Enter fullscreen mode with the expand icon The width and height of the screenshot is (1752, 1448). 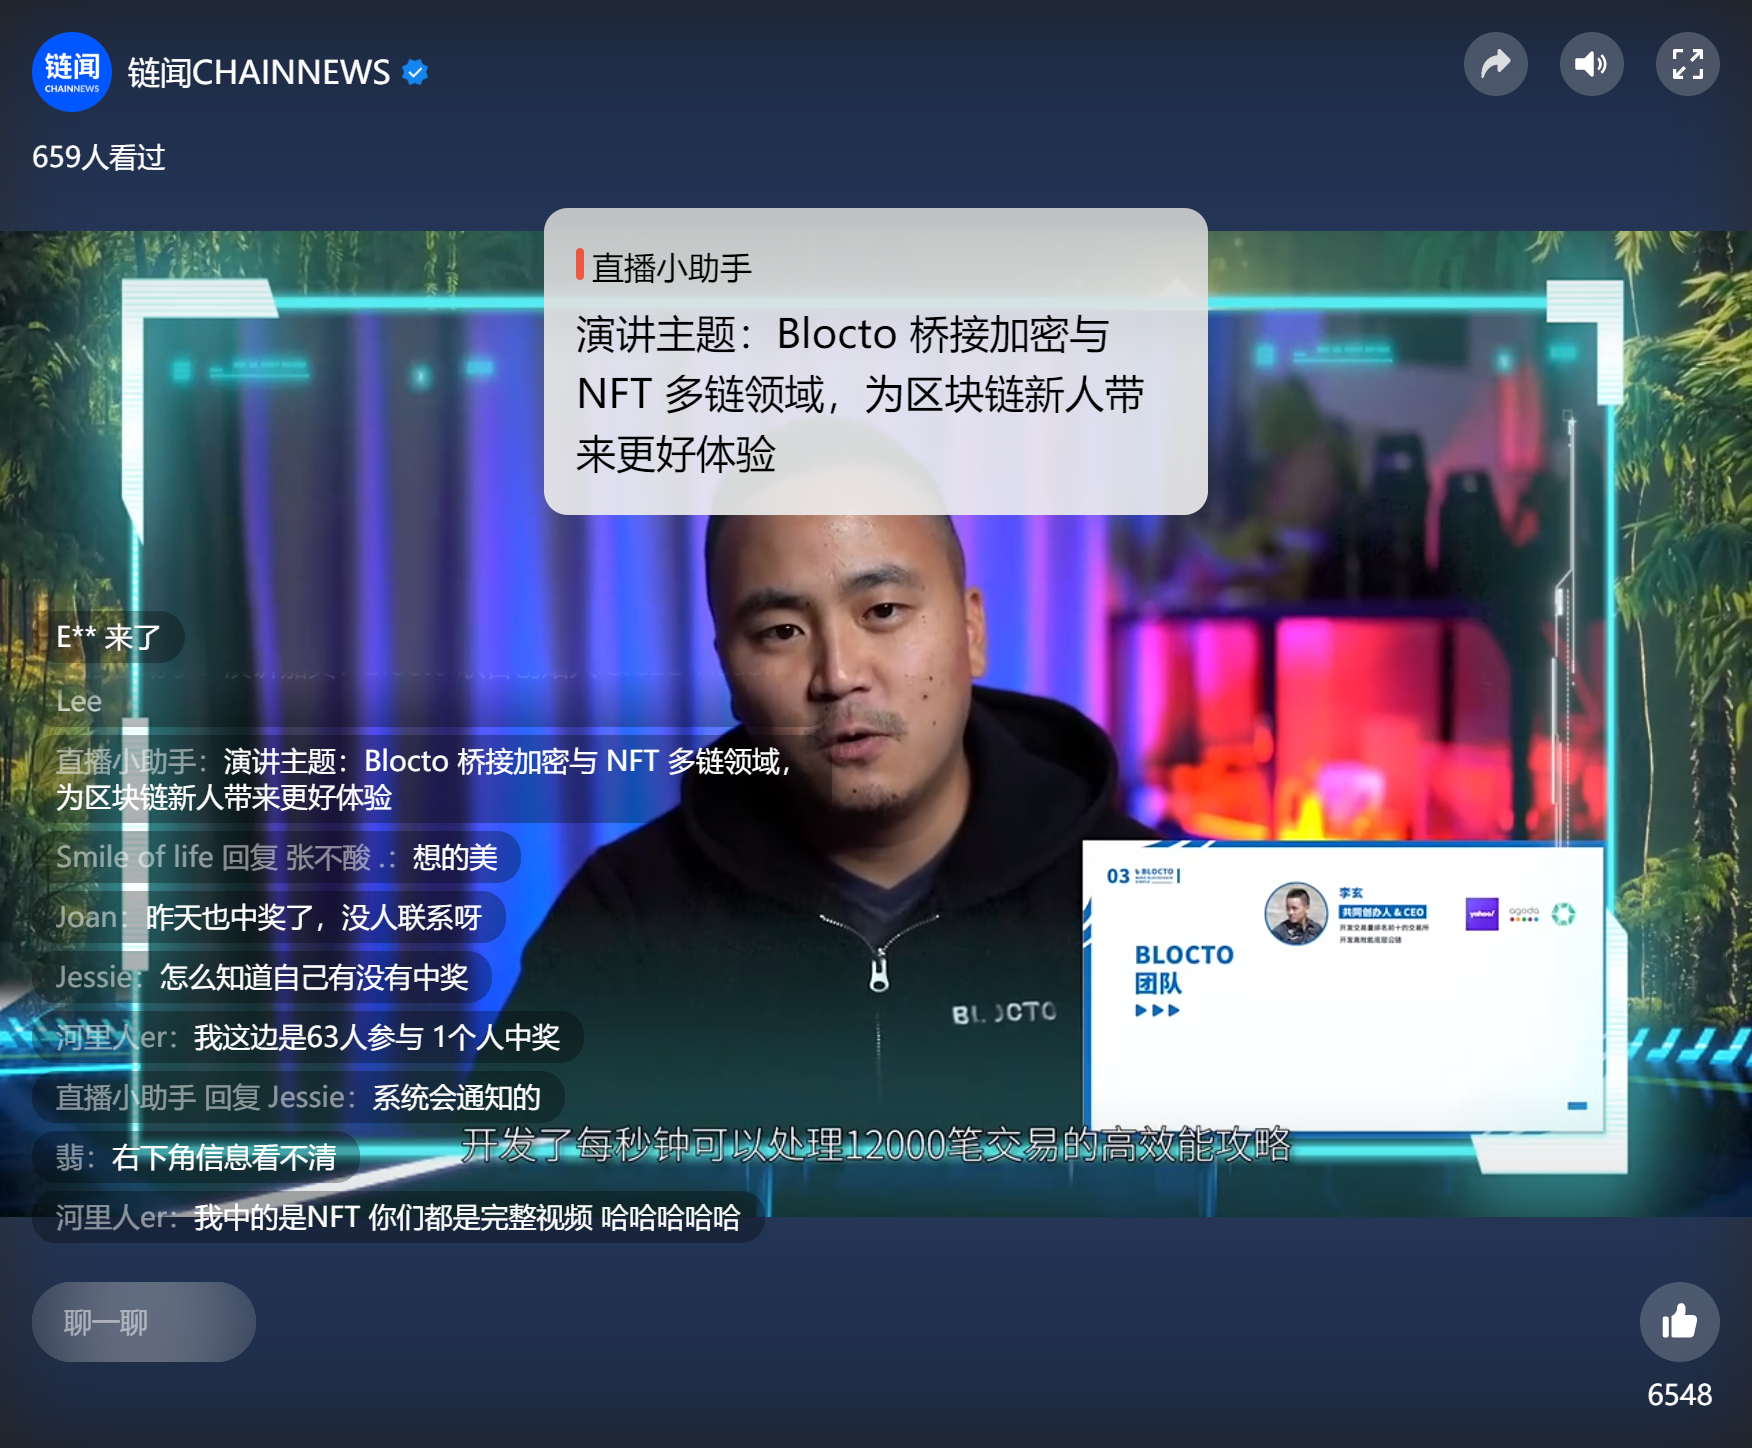point(1687,64)
